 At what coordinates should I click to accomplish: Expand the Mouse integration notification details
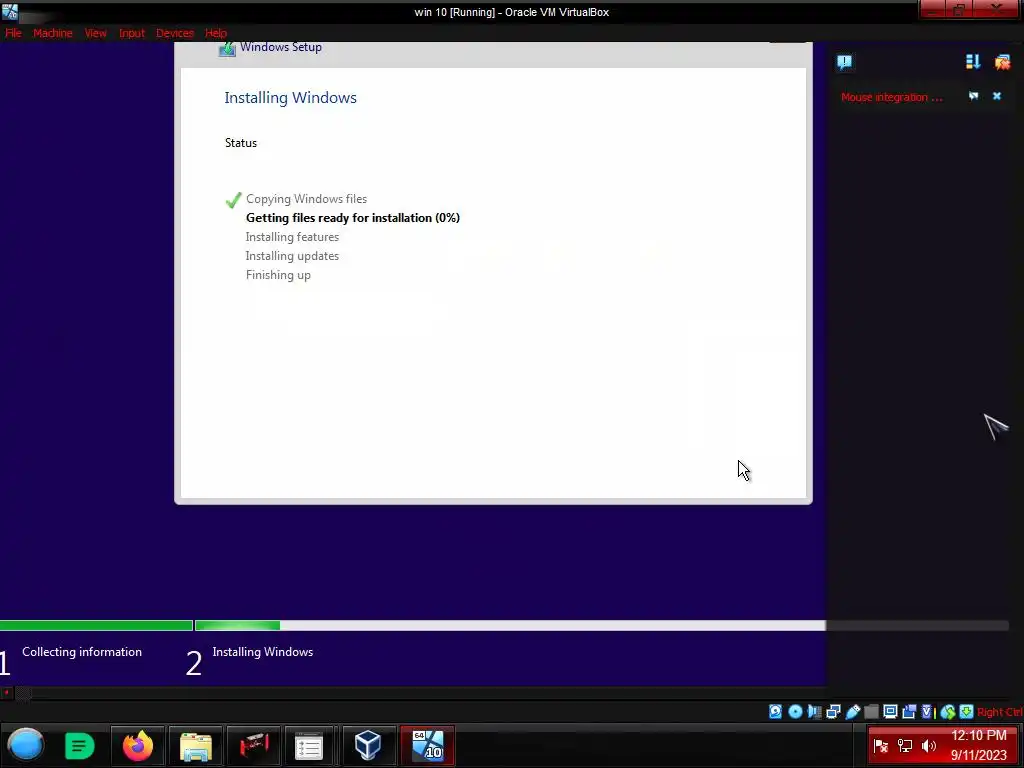pos(973,96)
